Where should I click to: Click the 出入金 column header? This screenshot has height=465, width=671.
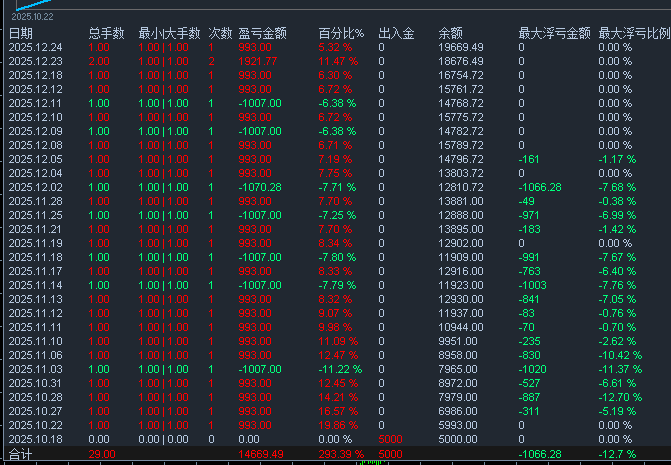(x=396, y=34)
